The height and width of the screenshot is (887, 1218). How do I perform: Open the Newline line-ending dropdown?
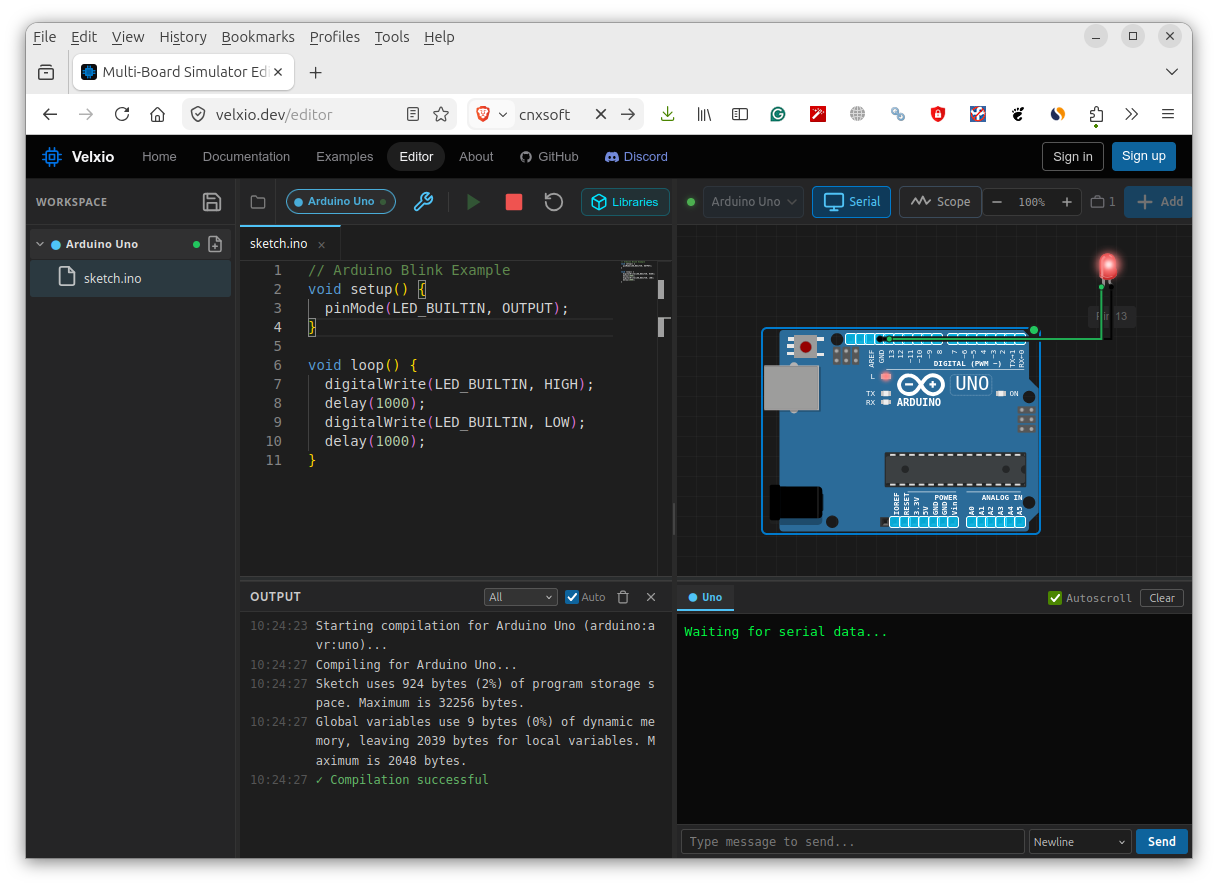pos(1079,842)
